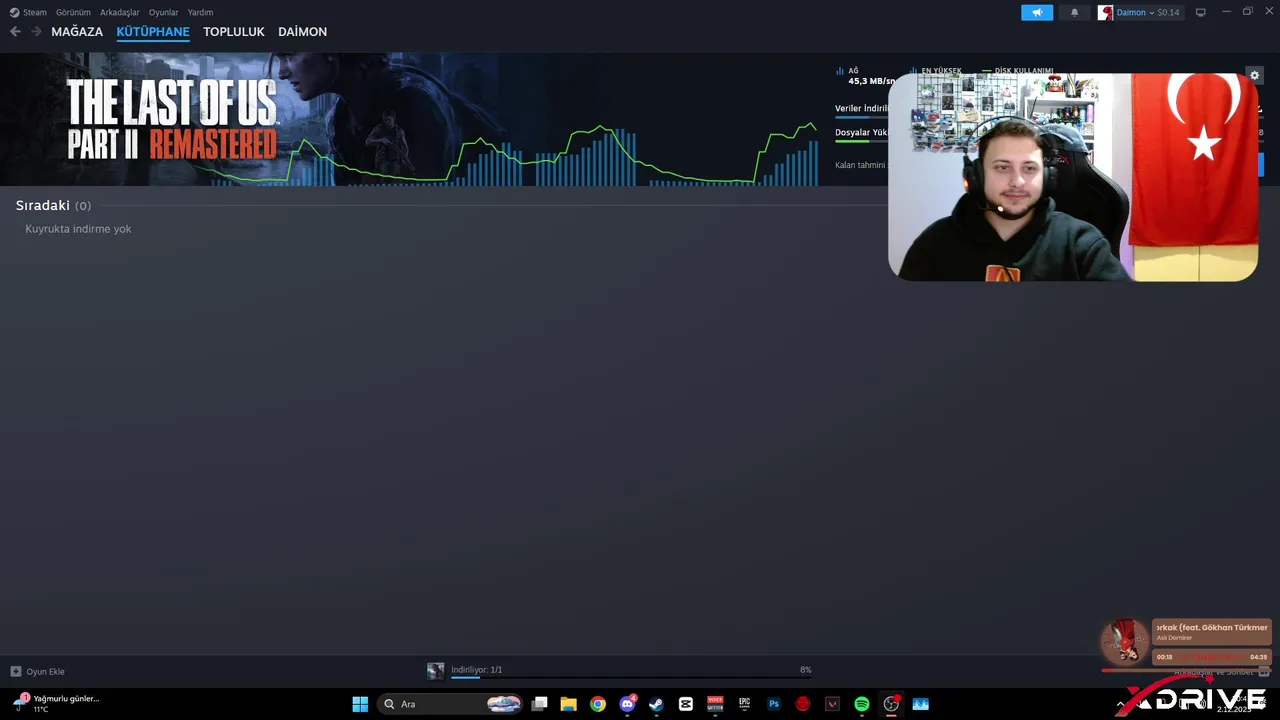Open the Photos app on the taskbar

(x=920, y=704)
